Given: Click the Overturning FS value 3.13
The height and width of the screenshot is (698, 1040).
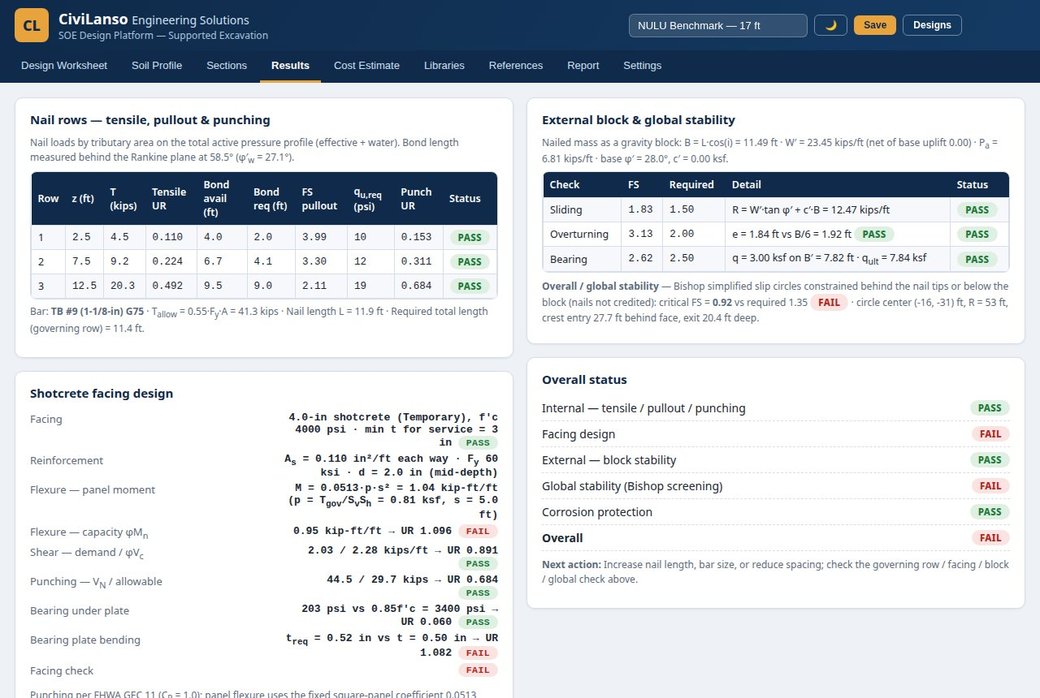Looking at the screenshot, I should point(641,234).
